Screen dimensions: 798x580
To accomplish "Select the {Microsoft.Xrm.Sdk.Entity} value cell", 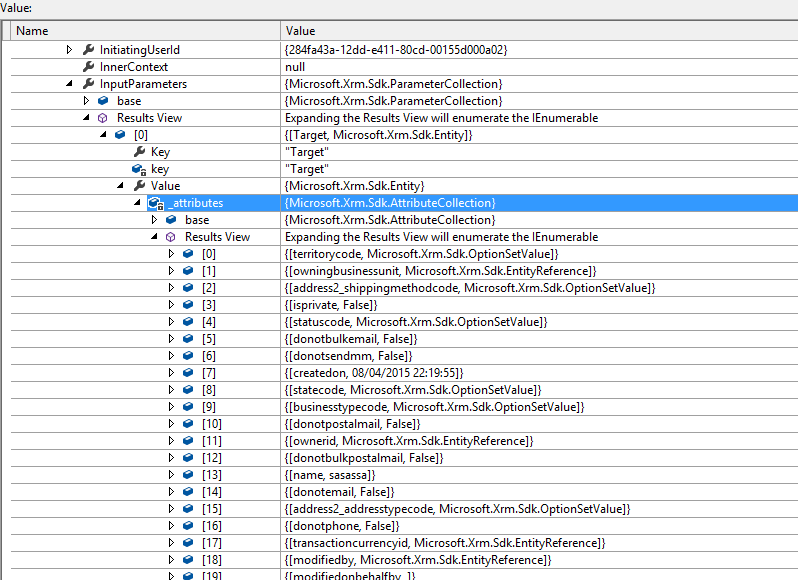I will [355, 186].
